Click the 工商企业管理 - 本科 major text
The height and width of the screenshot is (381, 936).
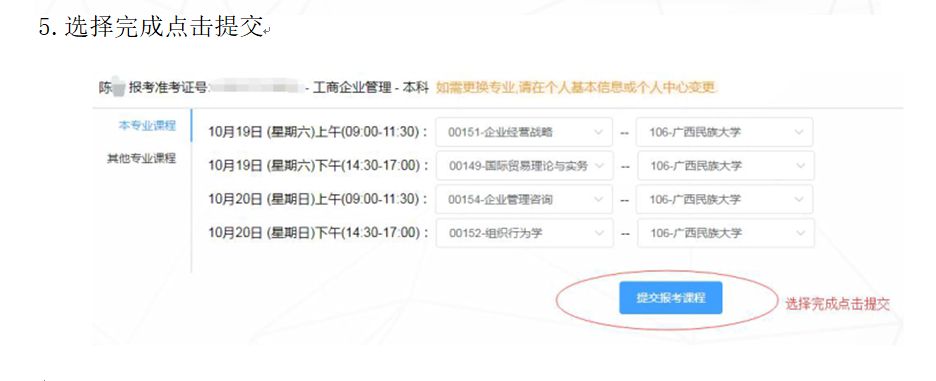(371, 88)
